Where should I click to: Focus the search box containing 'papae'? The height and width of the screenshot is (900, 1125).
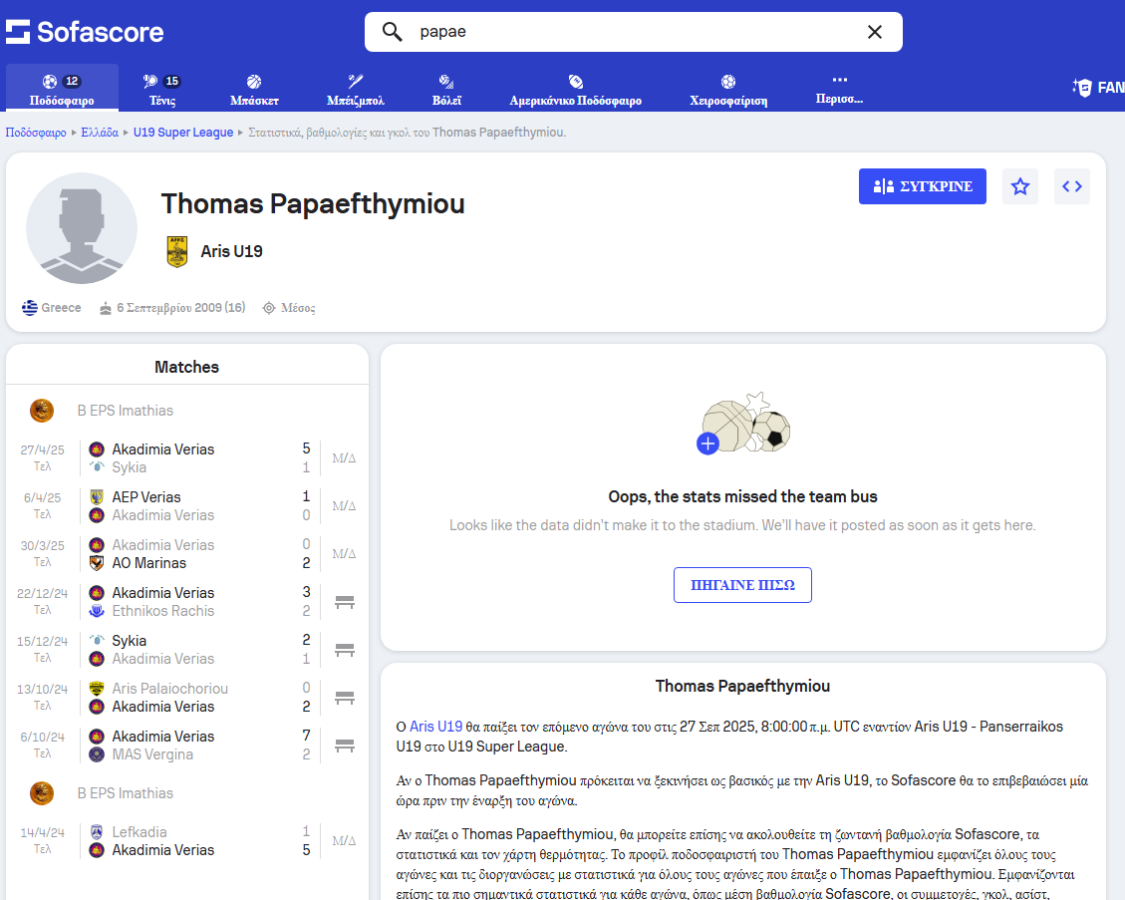pos(633,32)
